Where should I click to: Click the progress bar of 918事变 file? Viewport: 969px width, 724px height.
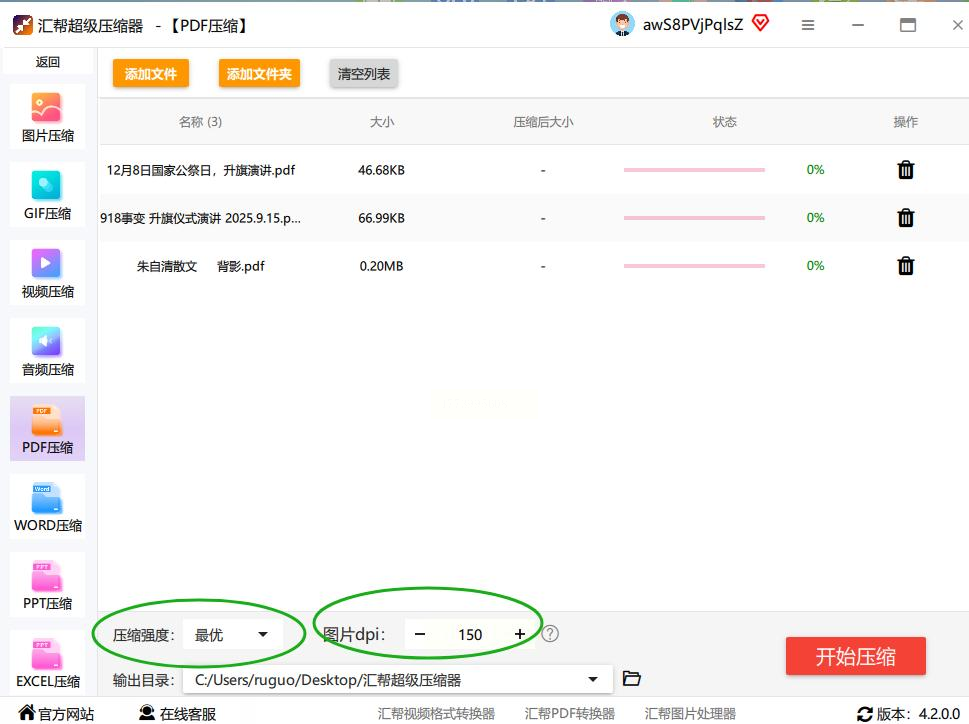[694, 217]
